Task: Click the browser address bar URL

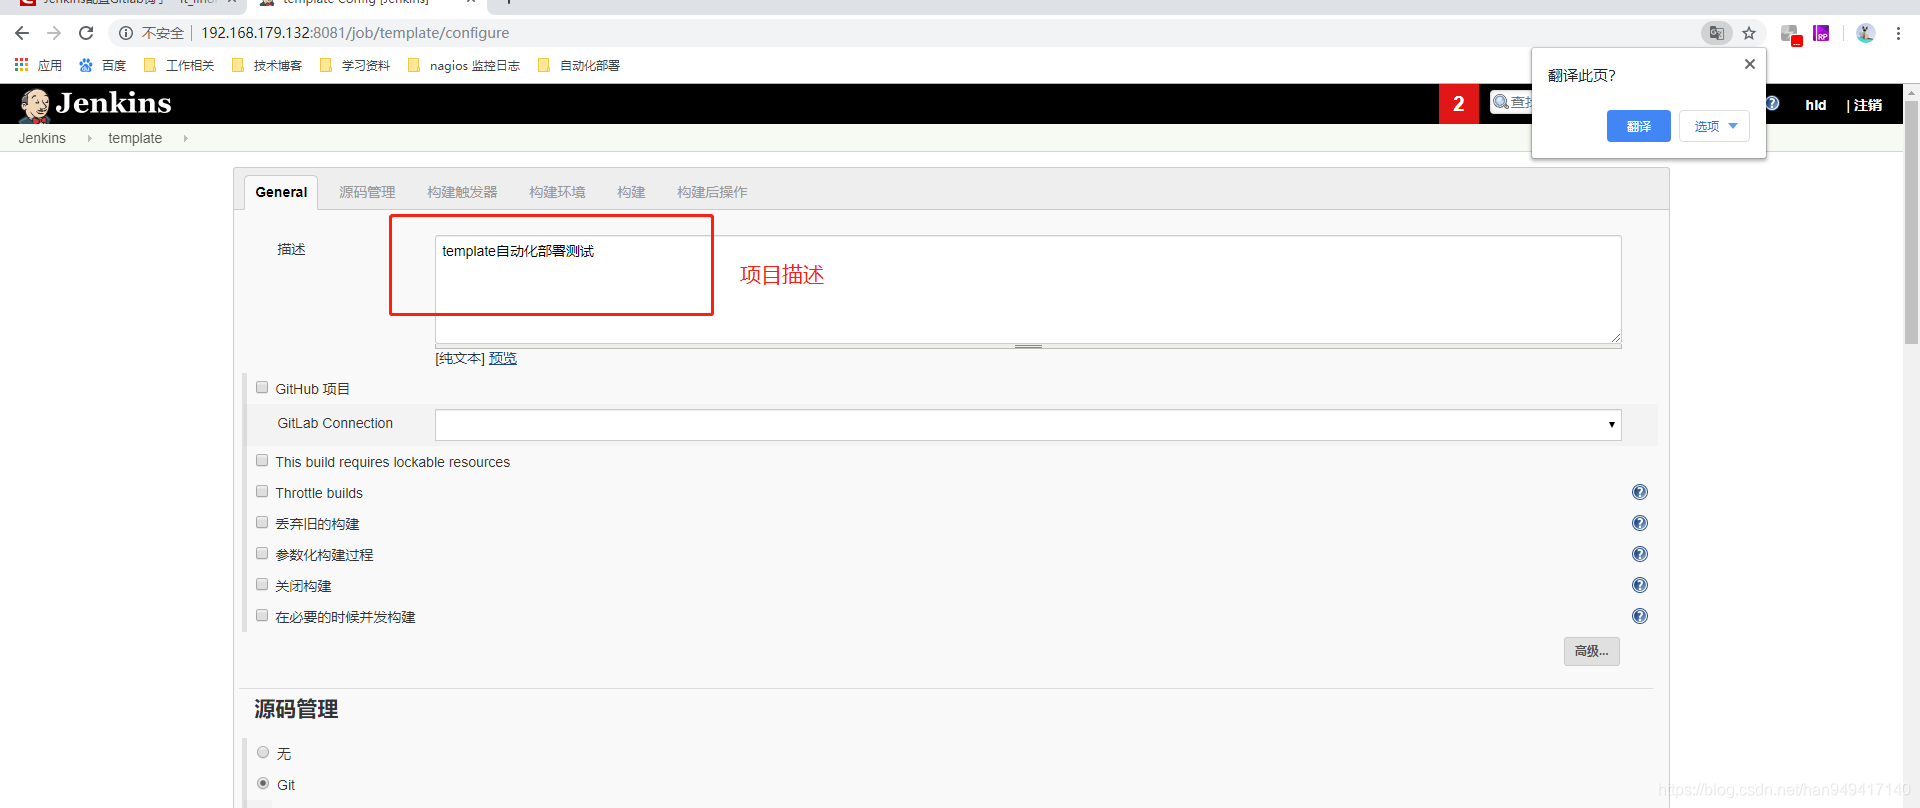Action: 355,33
